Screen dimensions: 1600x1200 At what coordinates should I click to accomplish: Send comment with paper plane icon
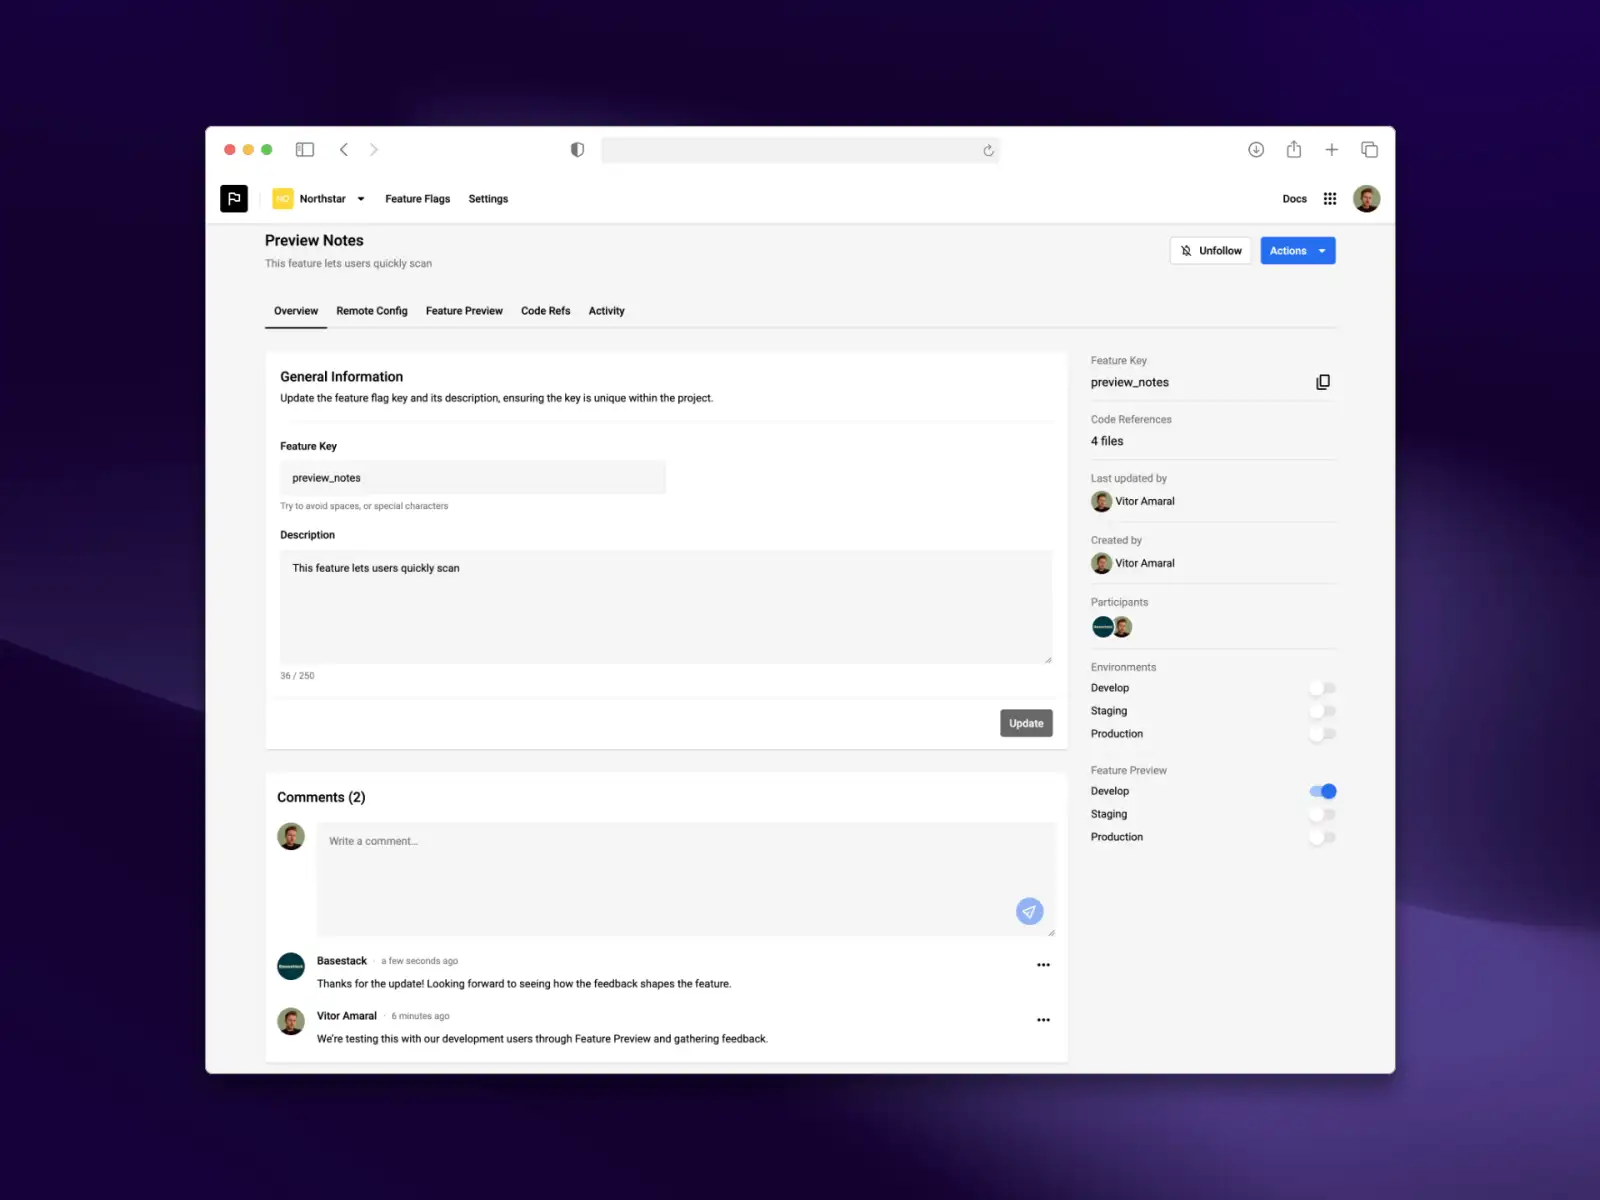[1030, 911]
